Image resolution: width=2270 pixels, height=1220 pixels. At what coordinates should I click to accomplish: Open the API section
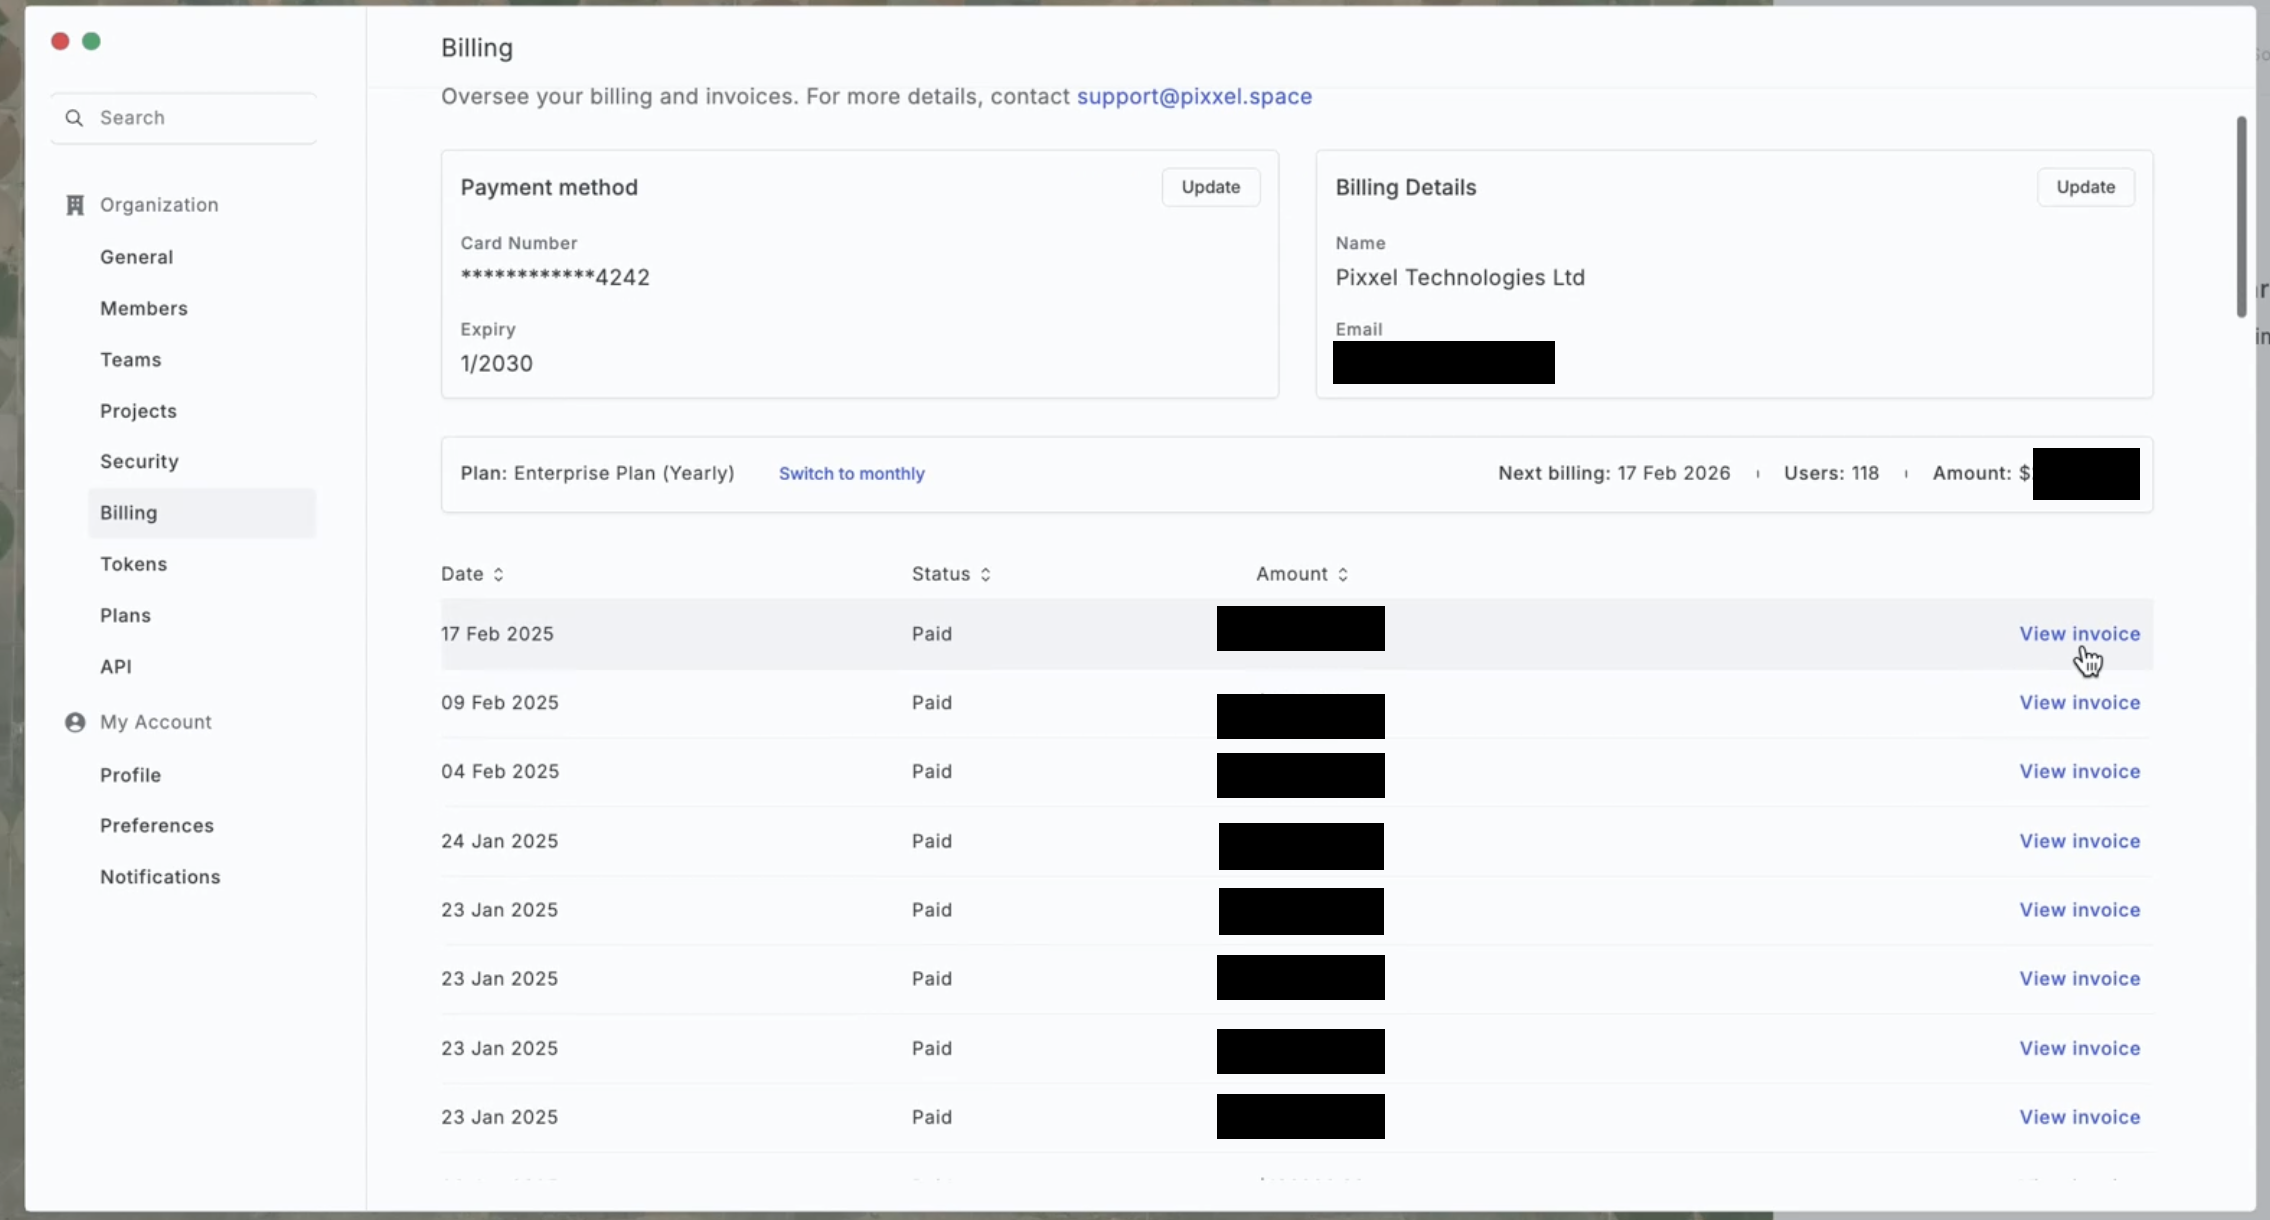[116, 666]
